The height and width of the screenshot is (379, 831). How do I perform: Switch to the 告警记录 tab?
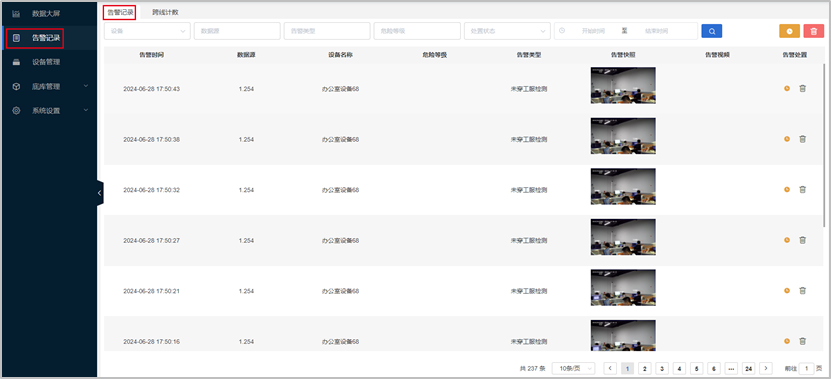point(120,12)
